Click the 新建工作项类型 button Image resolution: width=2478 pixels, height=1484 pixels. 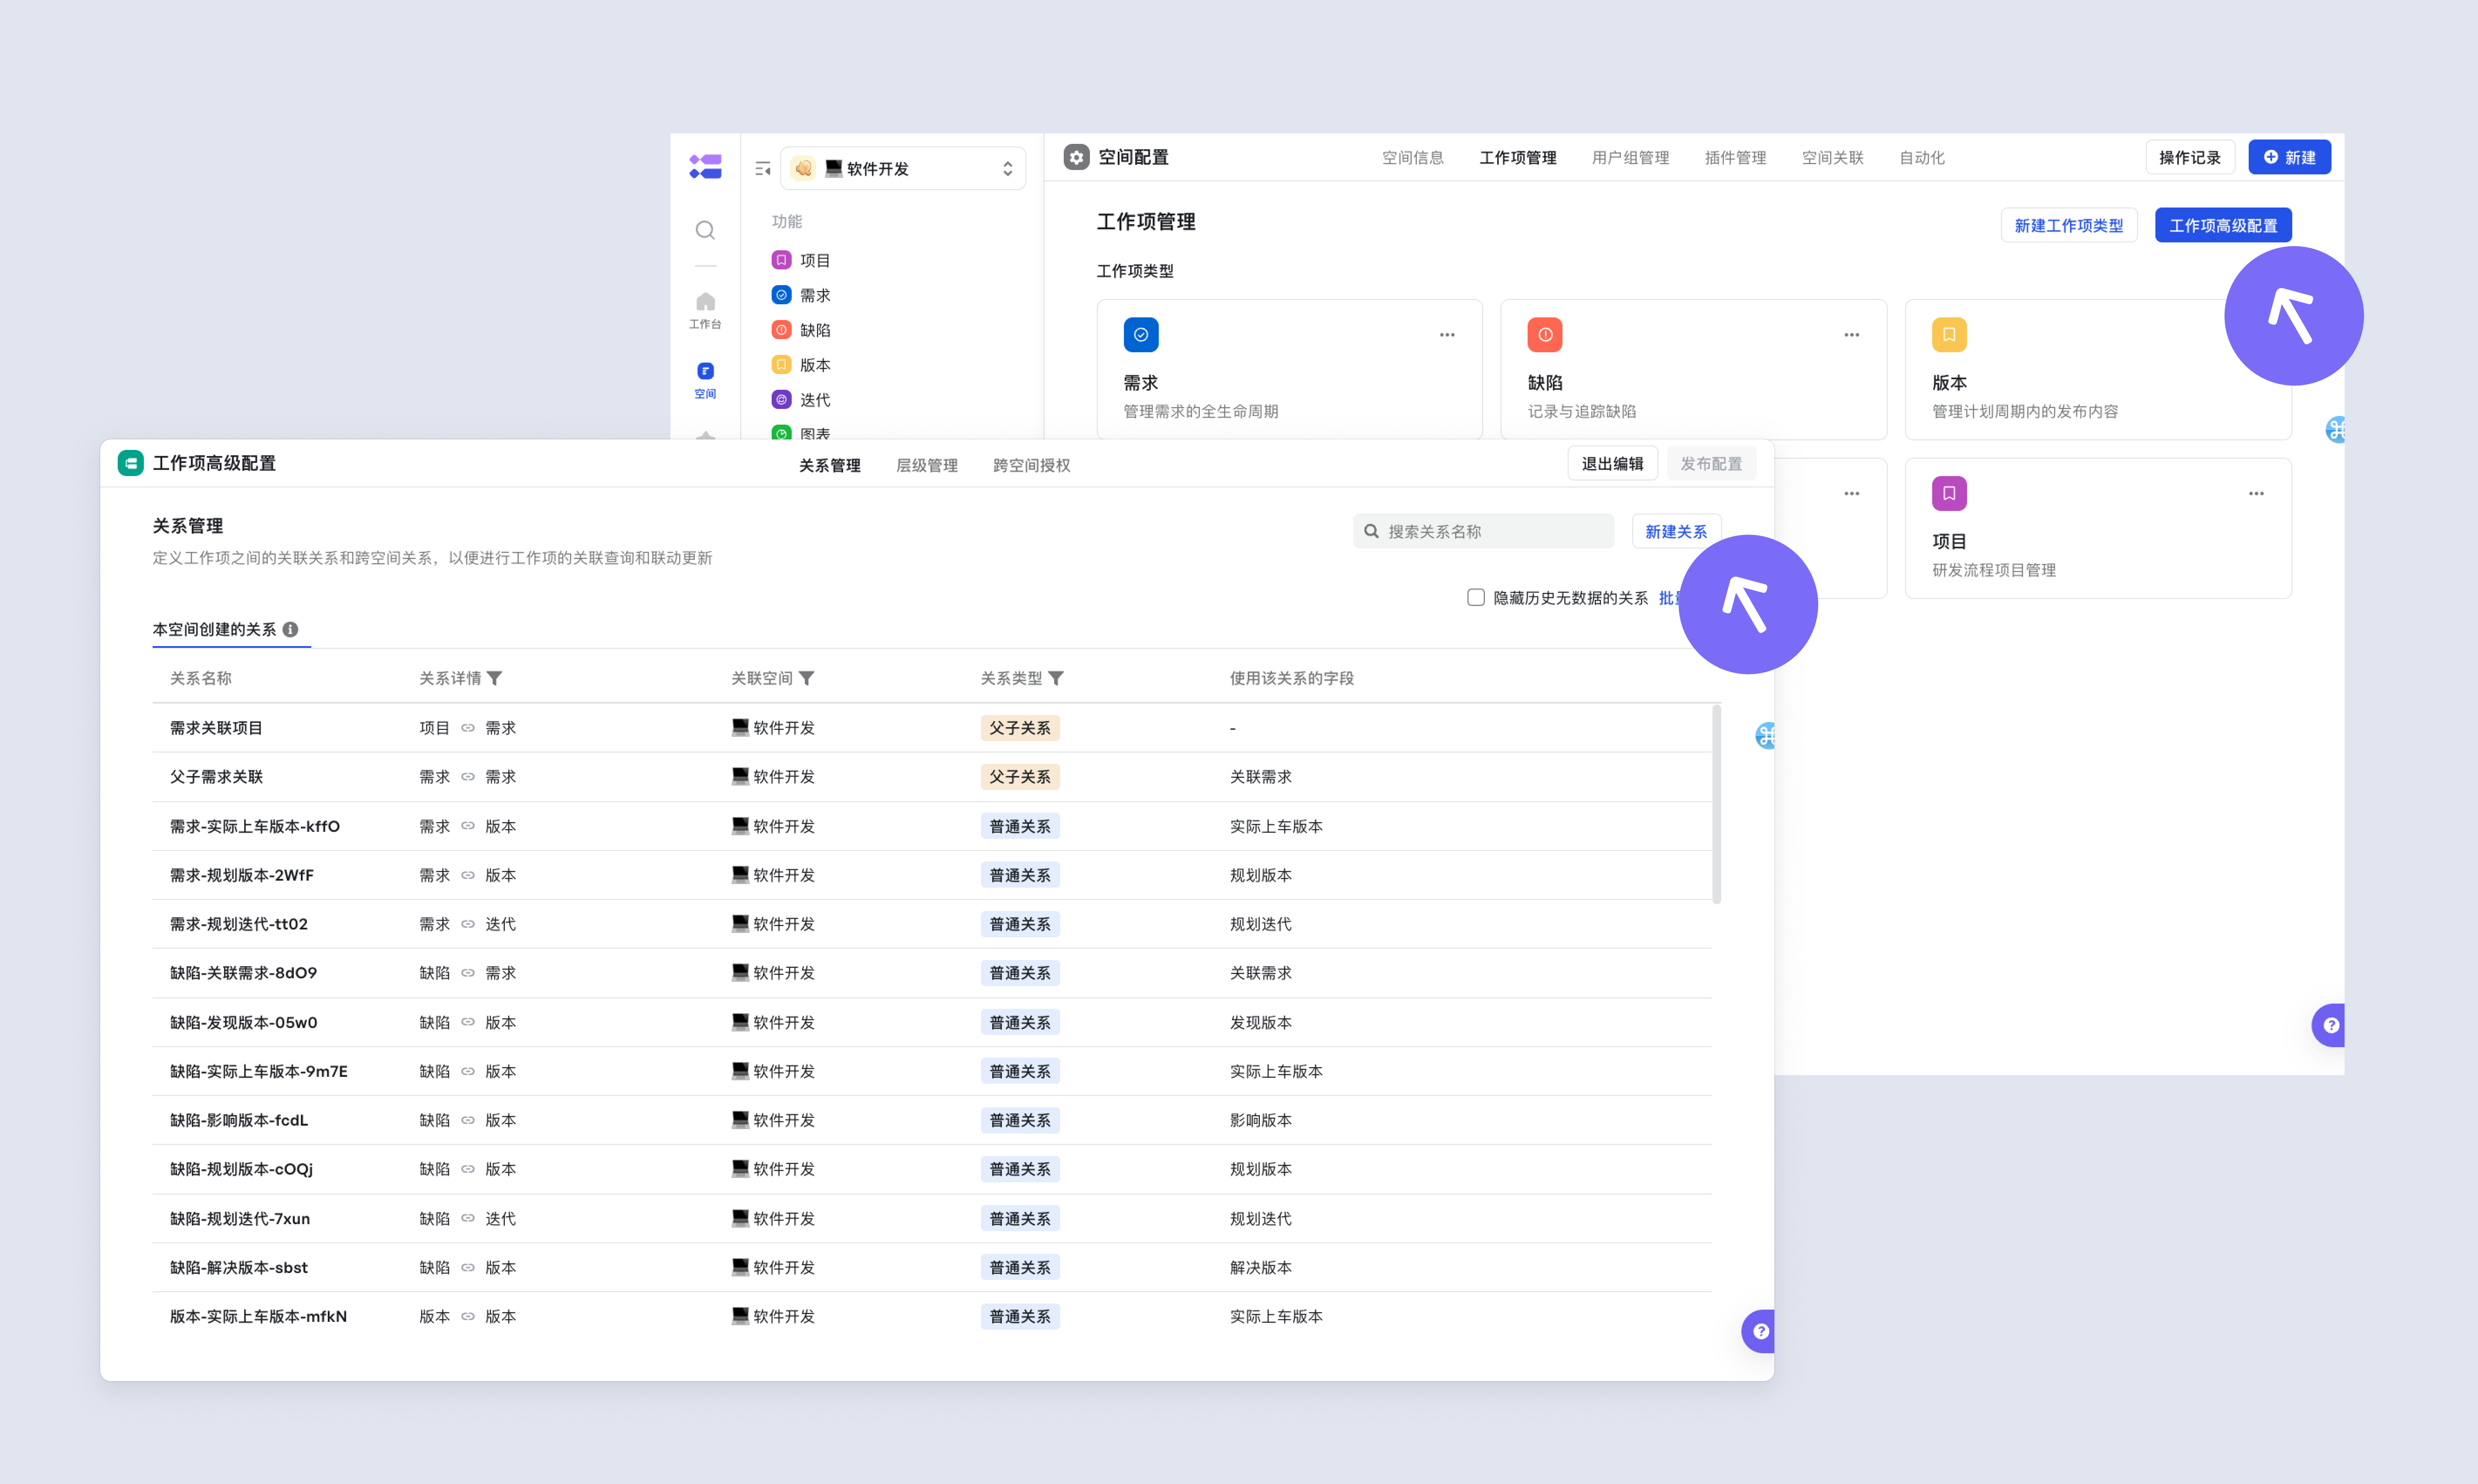pyautogui.click(x=2068, y=225)
